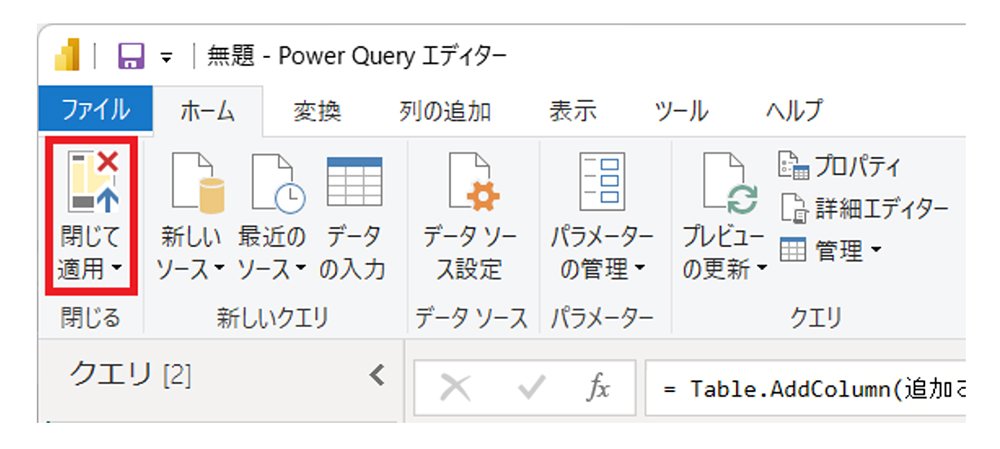Screen dimensions: 1000x449
Task: Open the 管理 (Manage) dropdown
Action: 830,249
